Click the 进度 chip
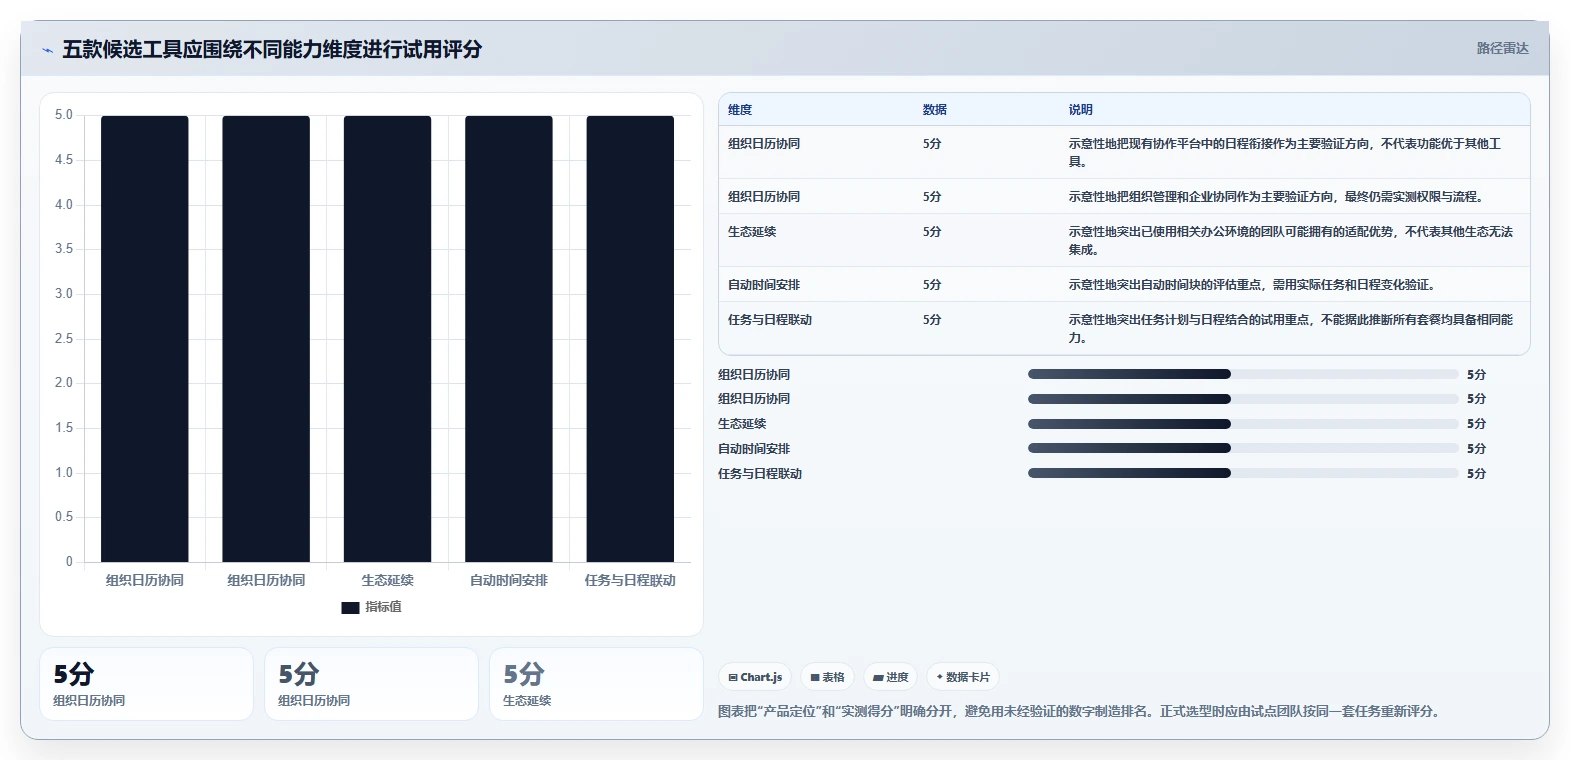 tap(891, 677)
